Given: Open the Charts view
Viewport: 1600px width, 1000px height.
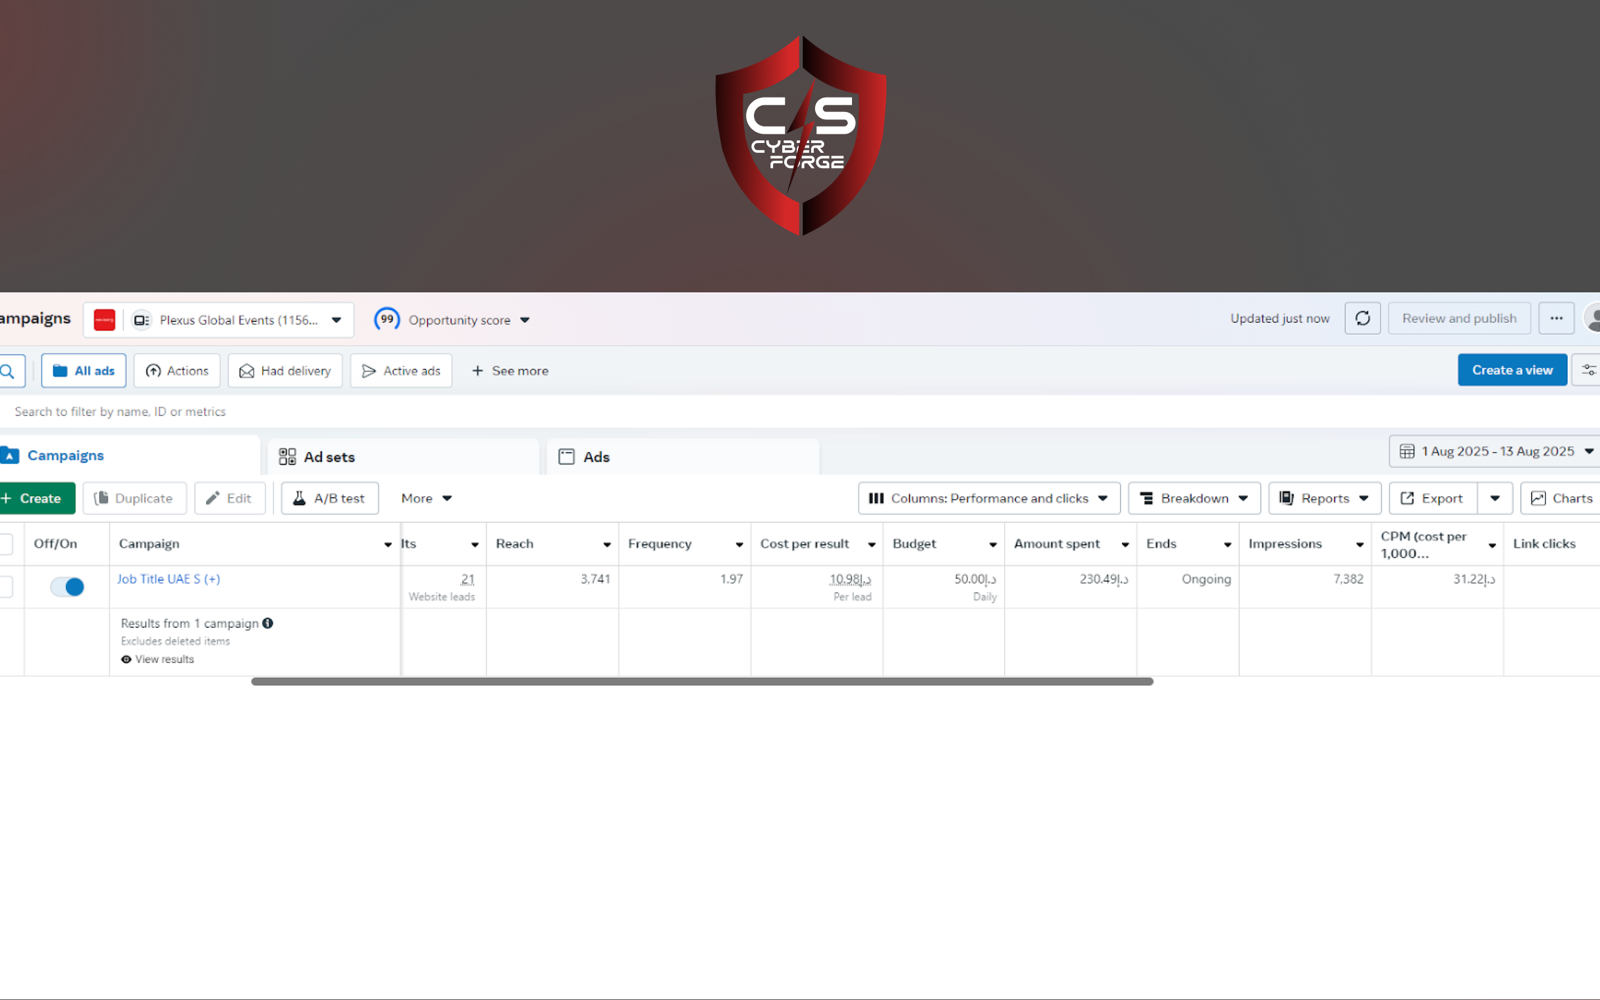Looking at the screenshot, I should (x=1561, y=498).
